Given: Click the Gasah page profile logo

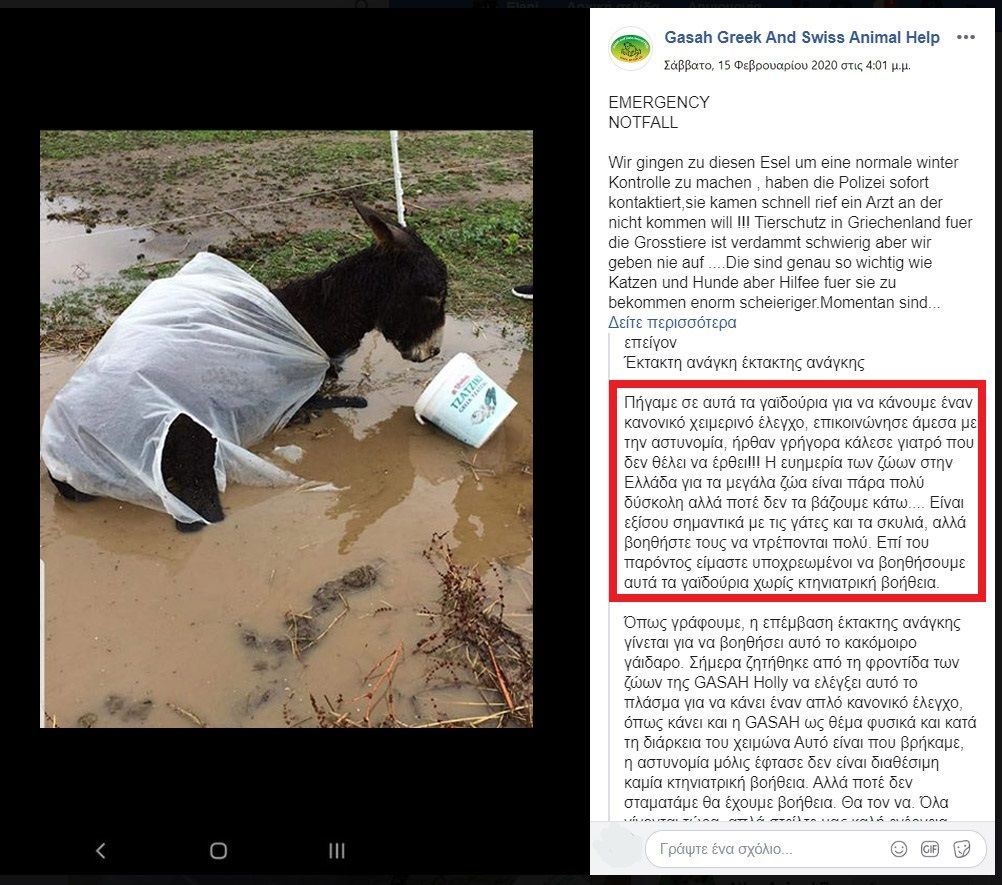Looking at the screenshot, I should coord(630,49).
